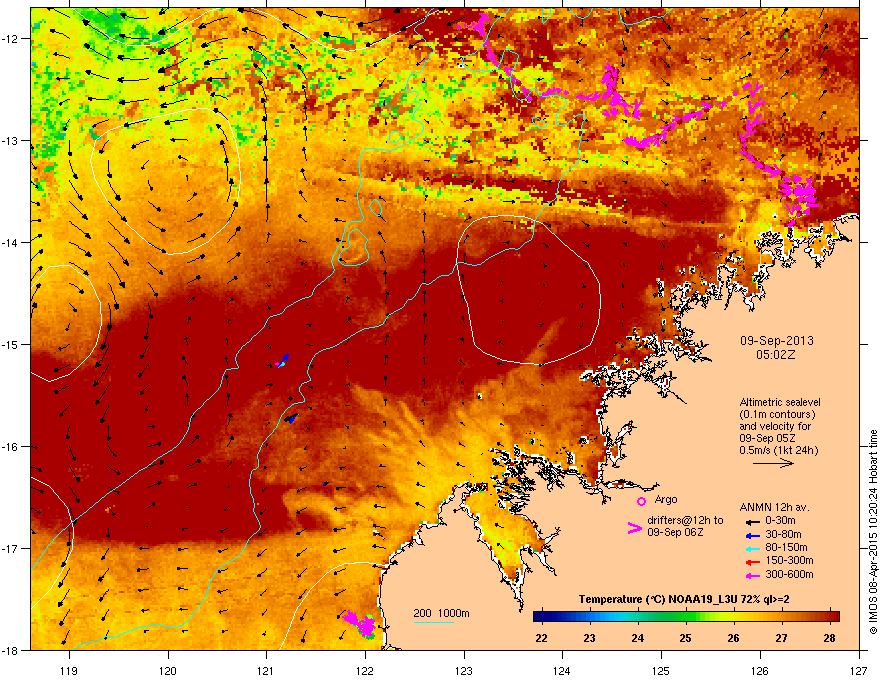880x680 pixels.
Task: Click the cyan isobath legend line
Action: coord(434,622)
